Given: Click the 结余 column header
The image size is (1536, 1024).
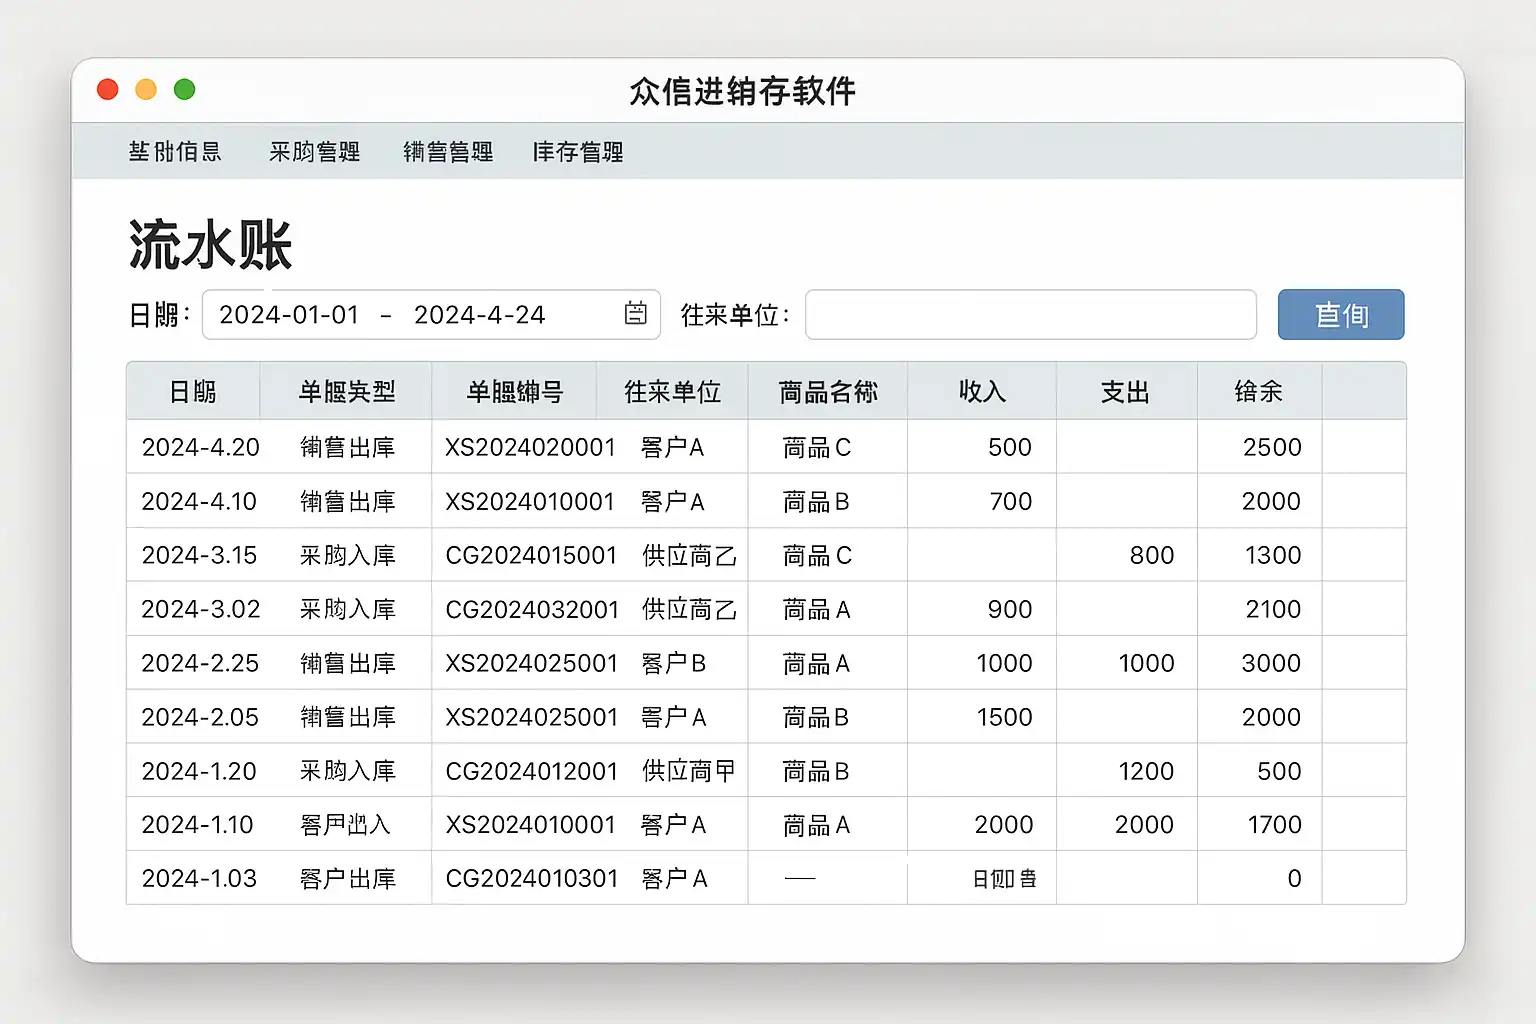Looking at the screenshot, I should pos(1258,392).
